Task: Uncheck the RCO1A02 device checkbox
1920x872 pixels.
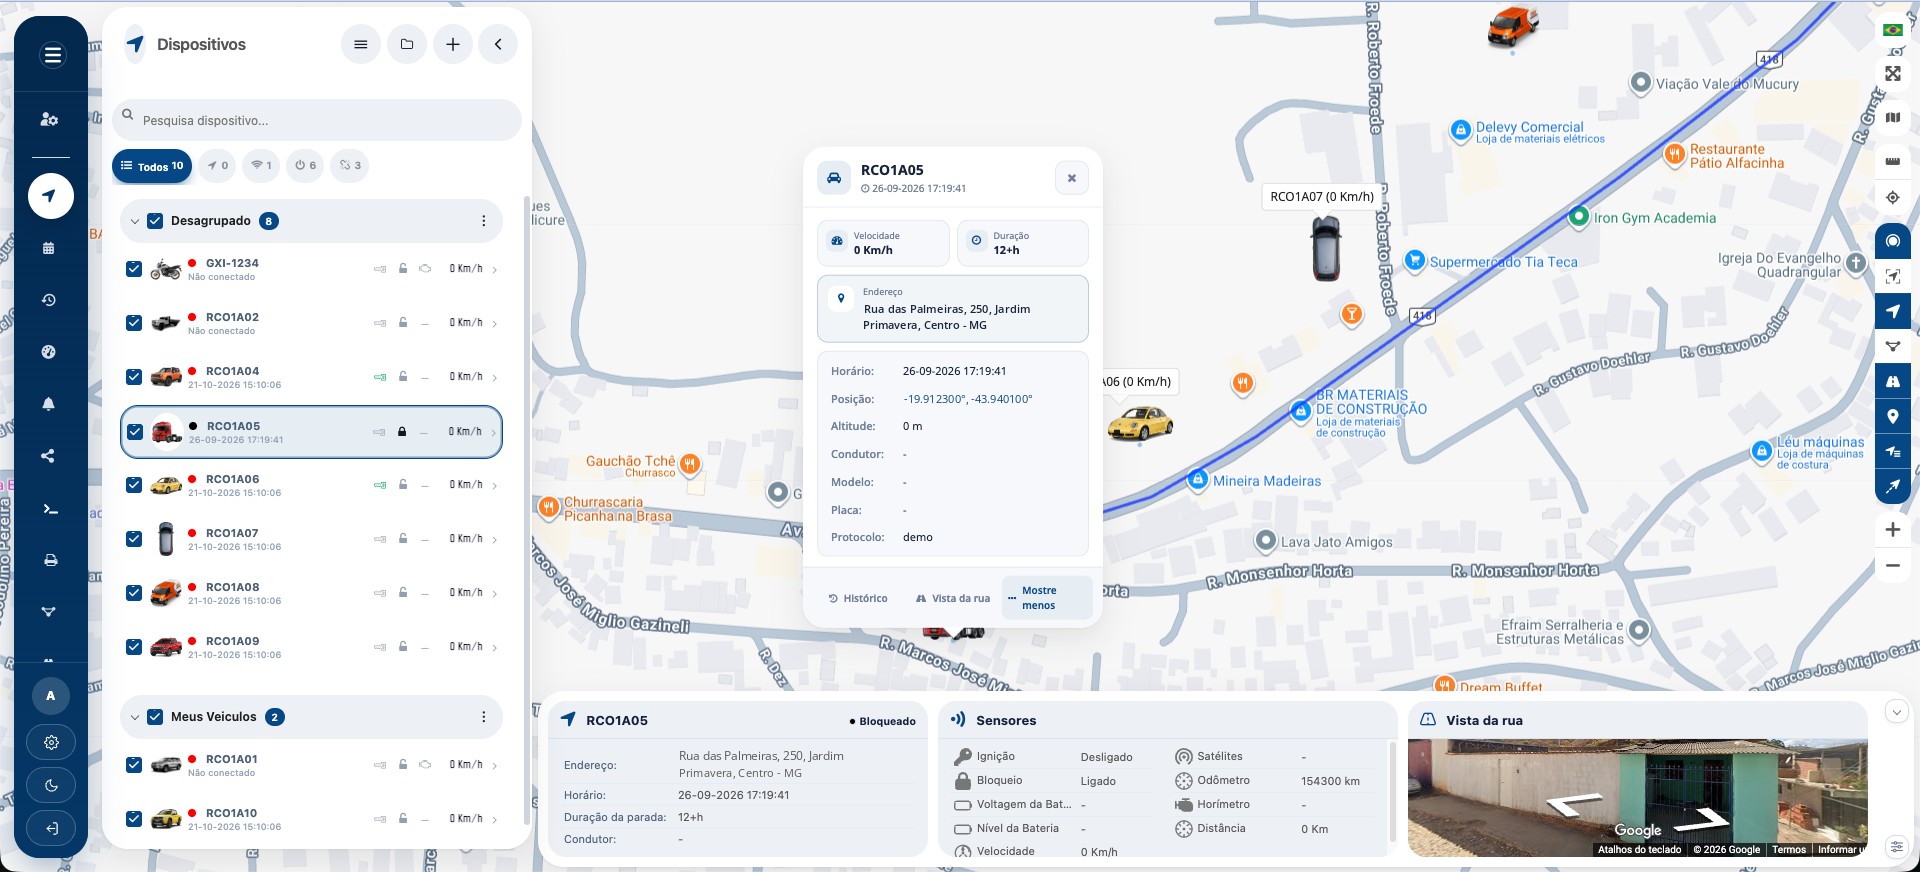Action: [134, 323]
